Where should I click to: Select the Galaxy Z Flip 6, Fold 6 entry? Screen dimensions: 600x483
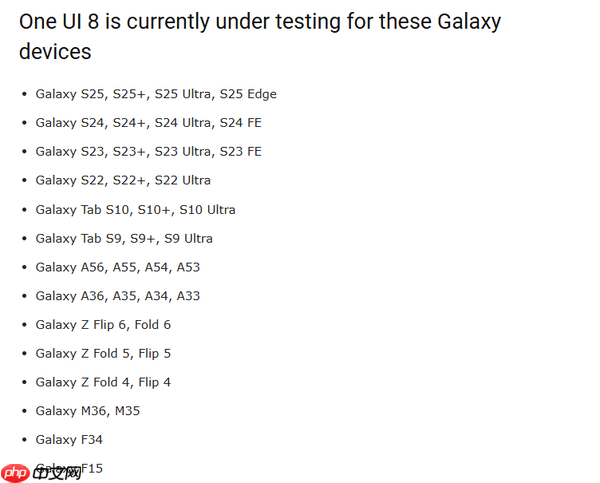(x=103, y=325)
